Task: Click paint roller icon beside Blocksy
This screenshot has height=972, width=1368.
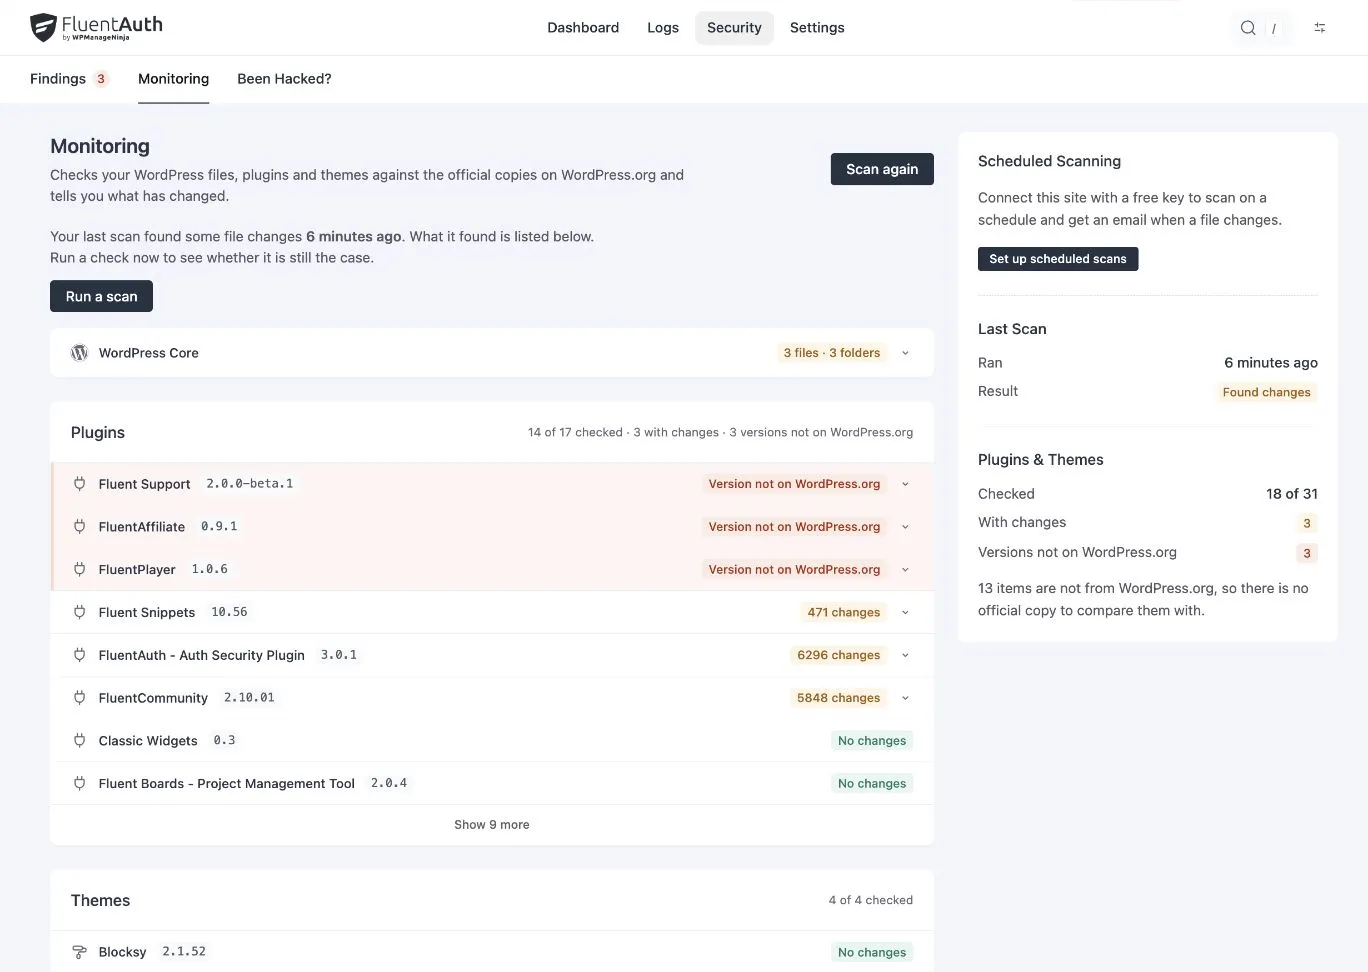Action: coord(79,952)
